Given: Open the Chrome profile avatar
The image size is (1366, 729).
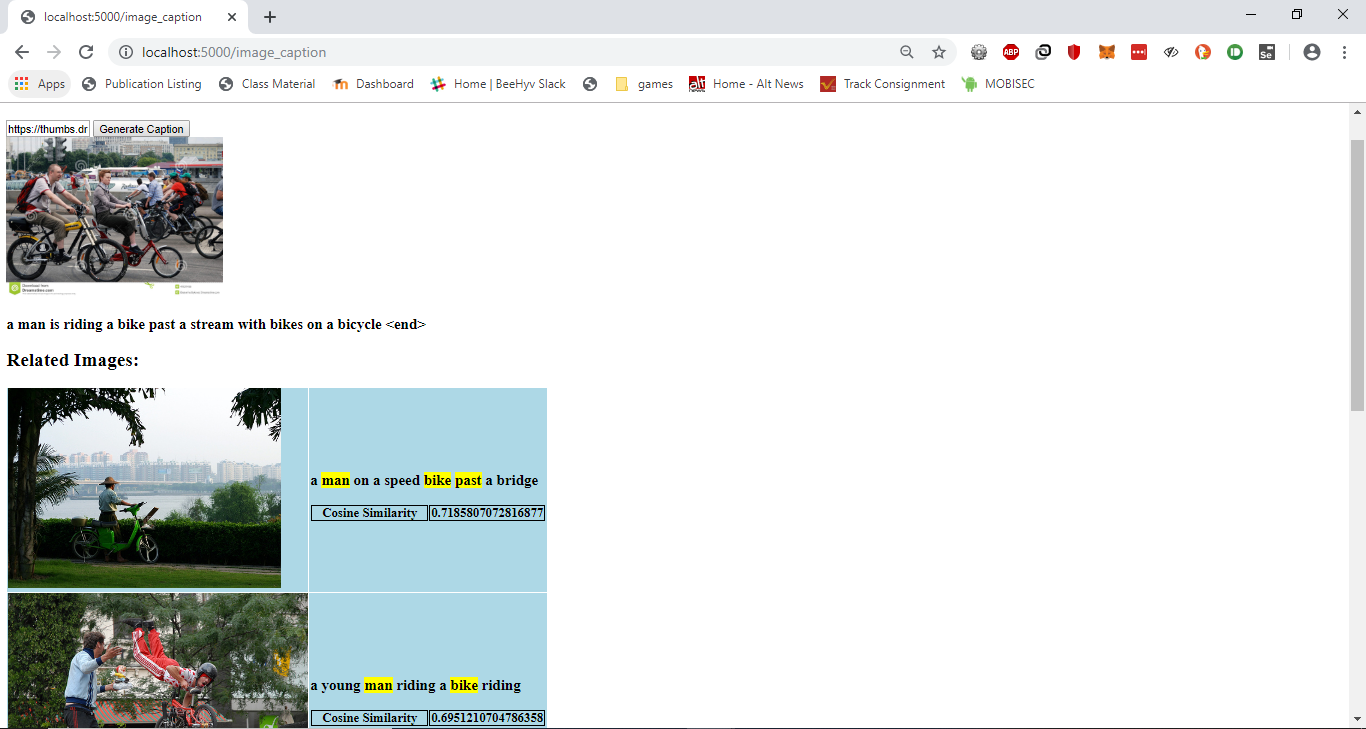Looking at the screenshot, I should (1312, 52).
